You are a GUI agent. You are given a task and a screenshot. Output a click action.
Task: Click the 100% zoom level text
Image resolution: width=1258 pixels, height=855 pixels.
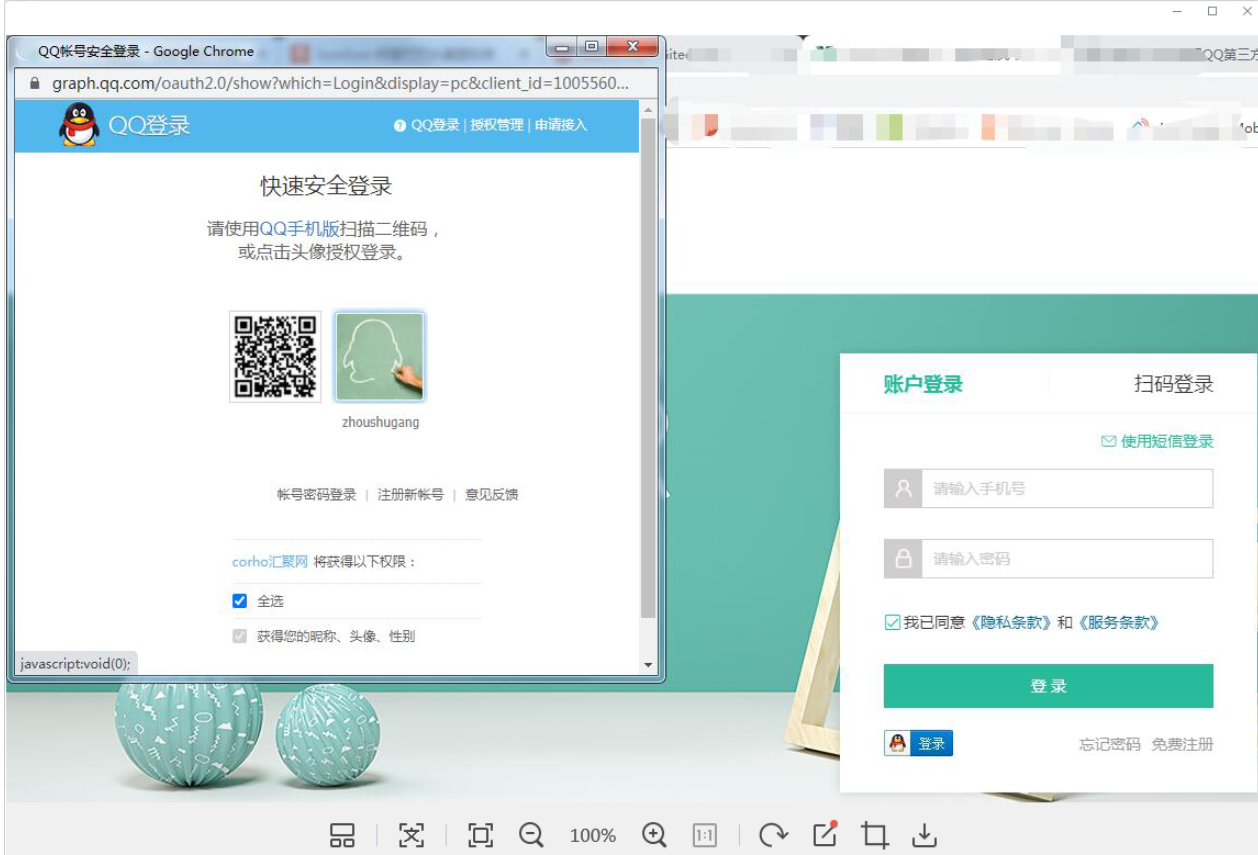click(x=593, y=835)
